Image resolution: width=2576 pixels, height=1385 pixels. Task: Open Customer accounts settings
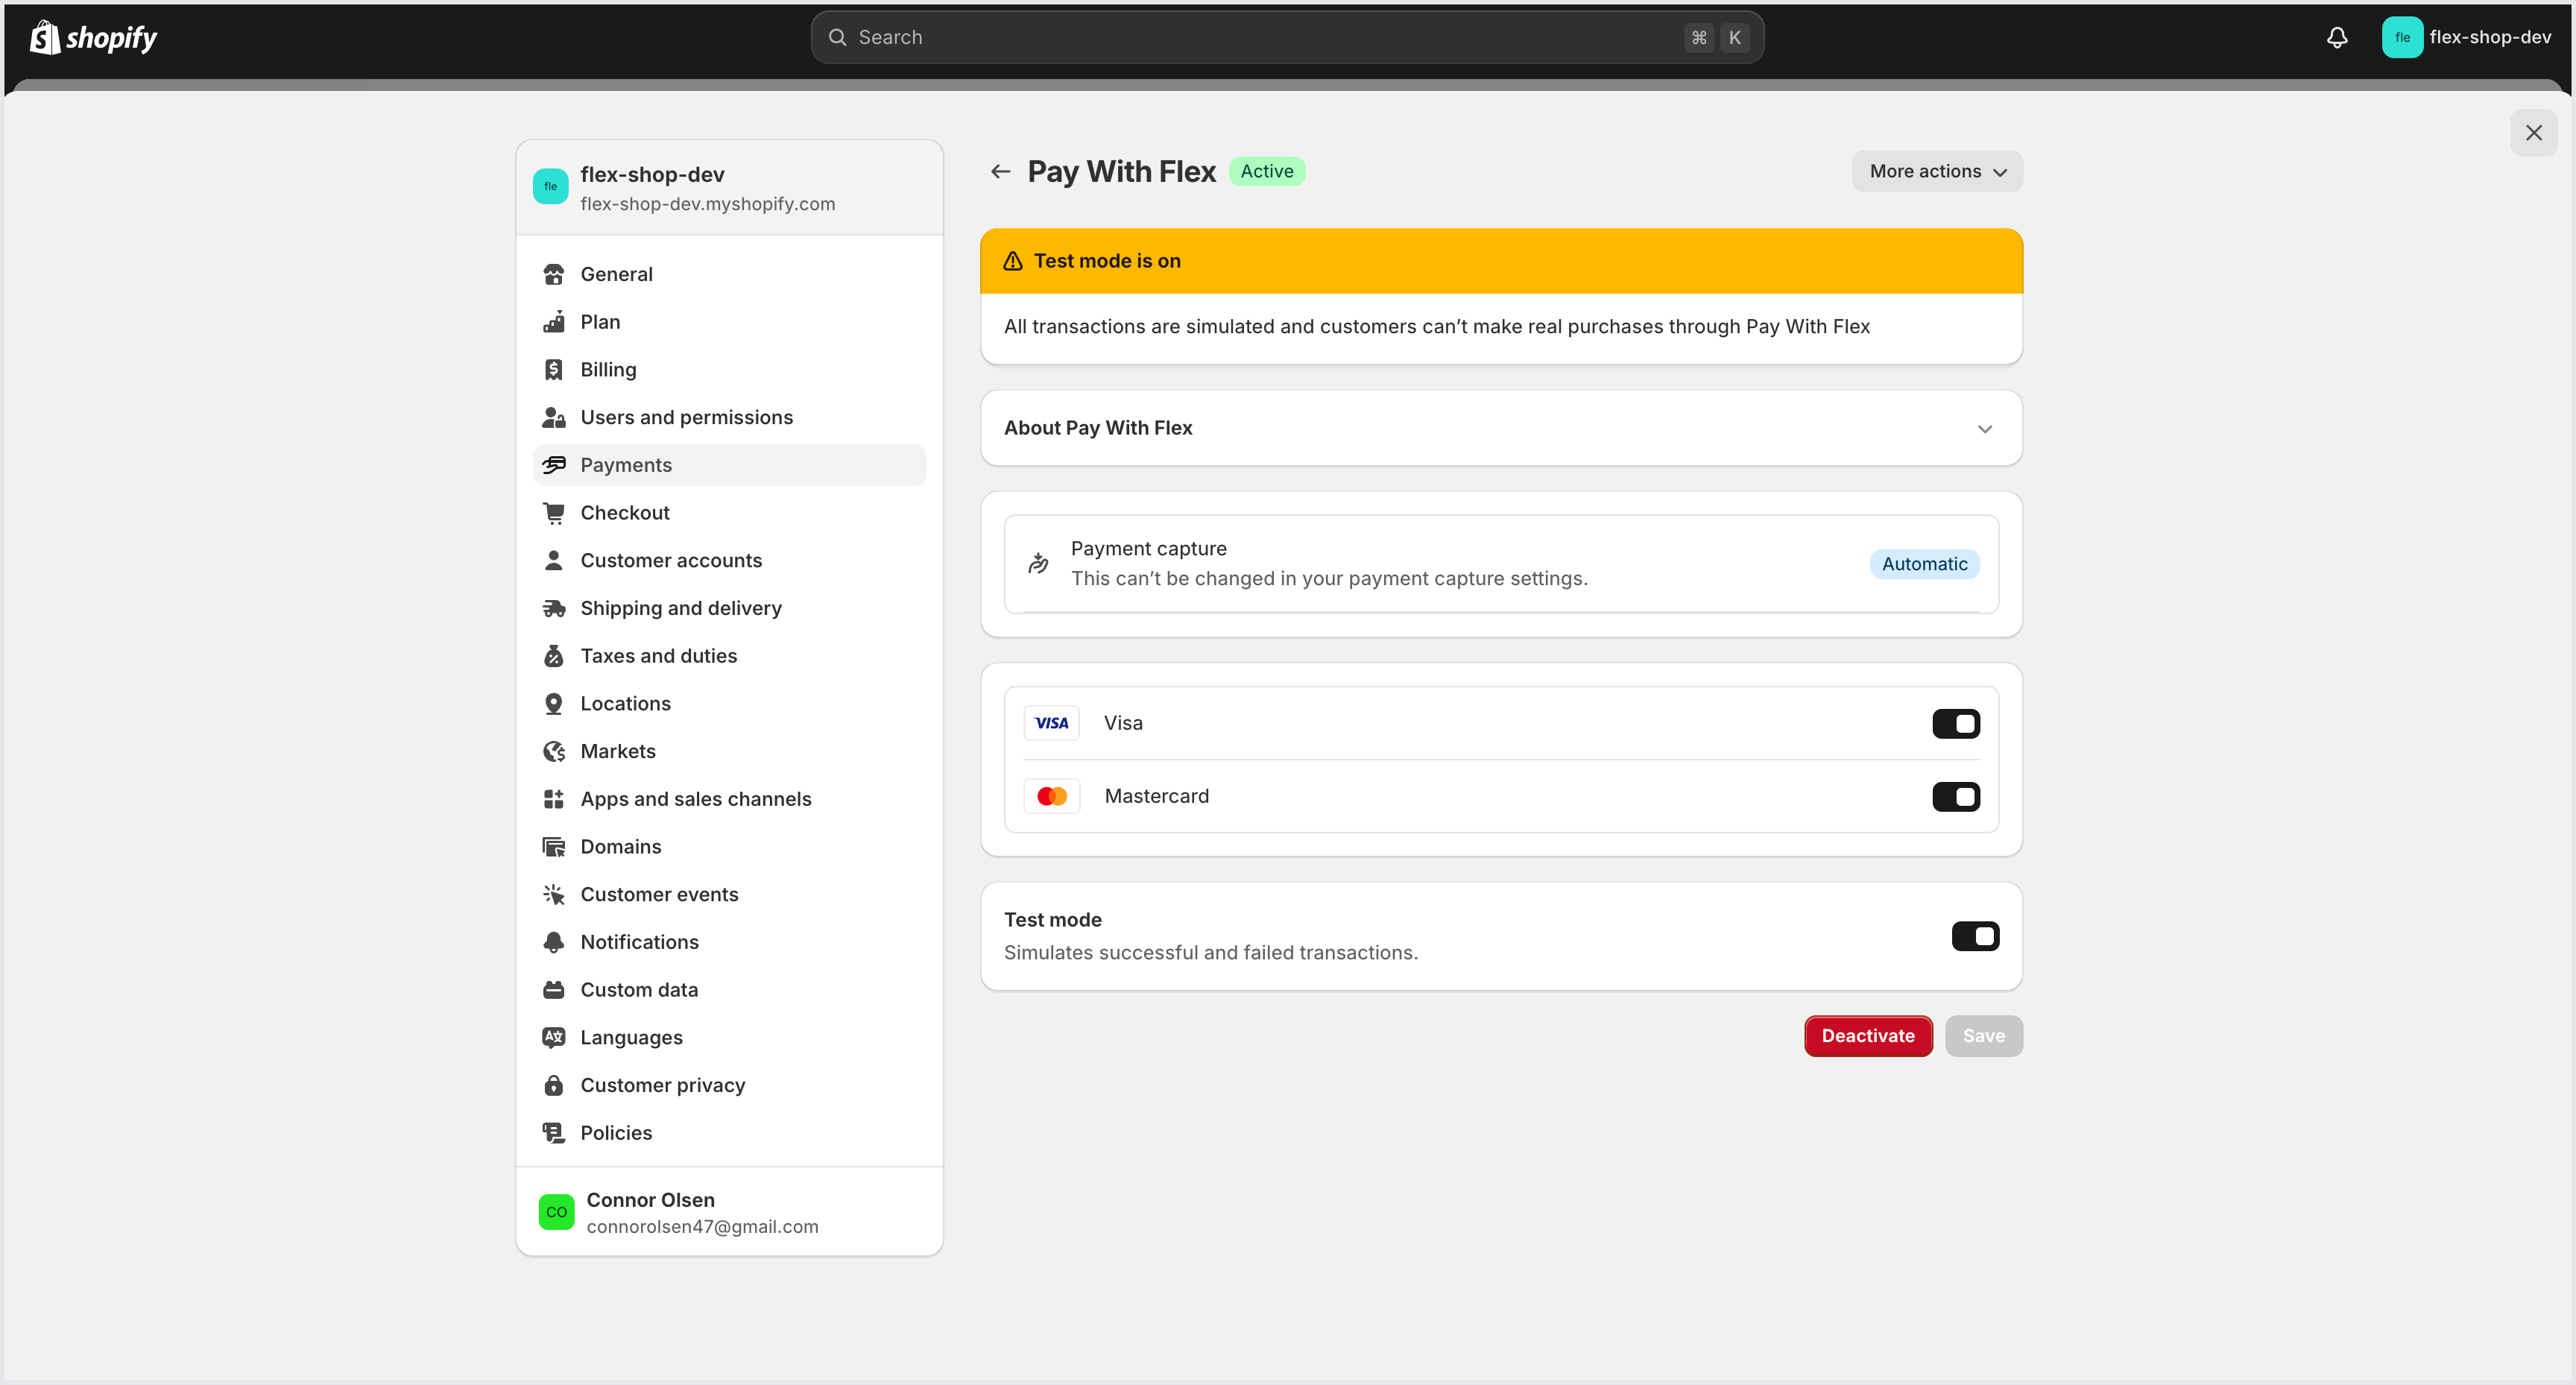pyautogui.click(x=730, y=561)
